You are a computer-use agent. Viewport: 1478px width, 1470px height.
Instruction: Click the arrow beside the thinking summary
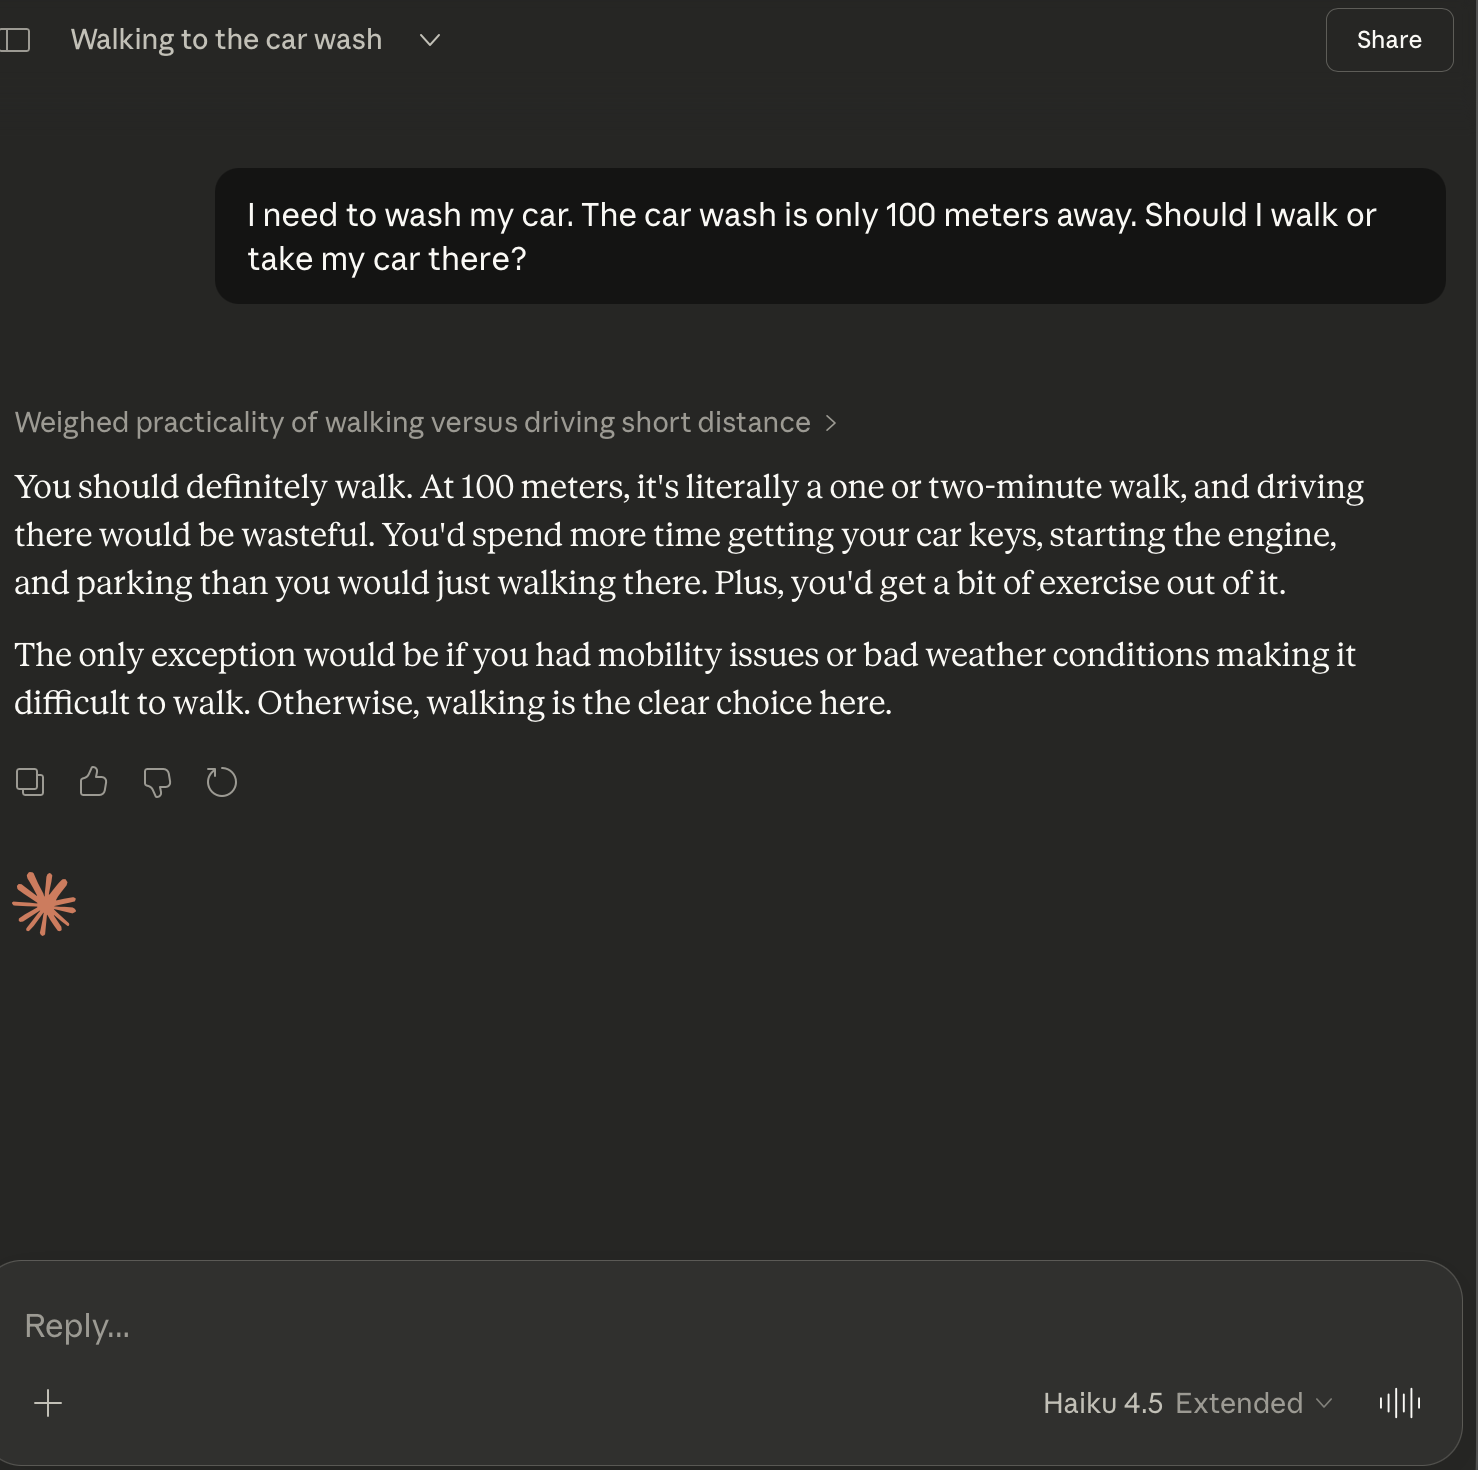point(831,423)
